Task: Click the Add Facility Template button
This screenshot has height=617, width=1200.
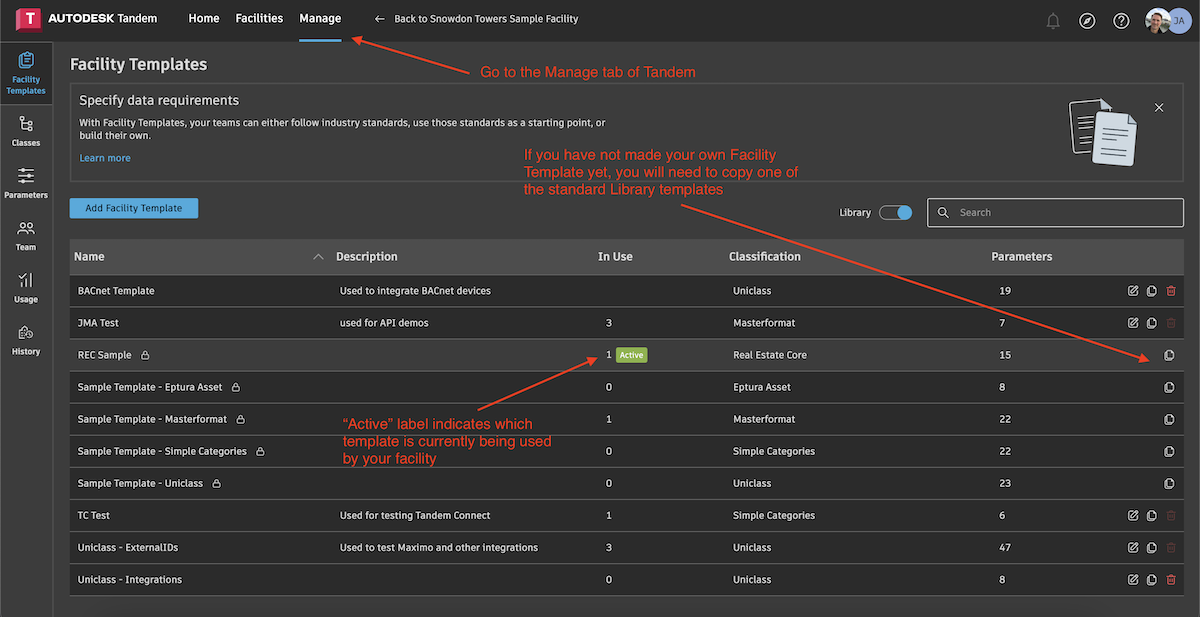Action: (134, 208)
